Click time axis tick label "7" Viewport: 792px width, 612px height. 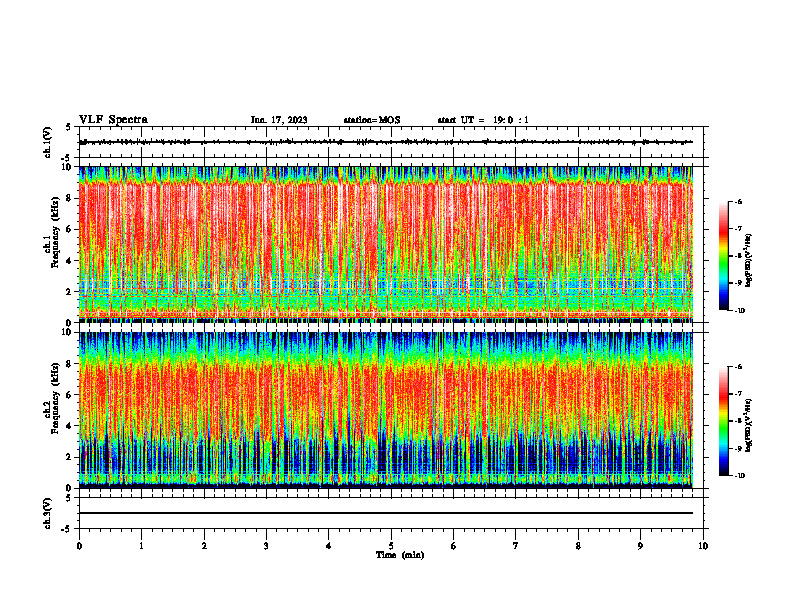click(516, 546)
